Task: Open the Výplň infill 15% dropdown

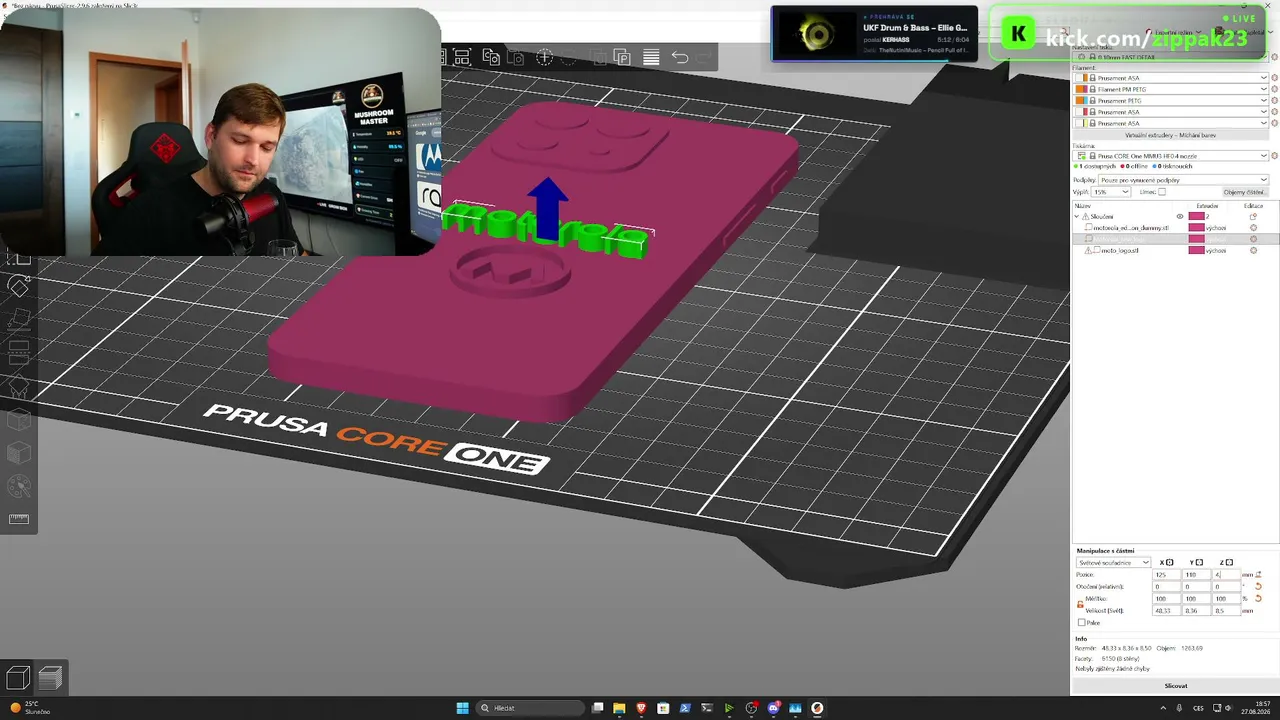Action: point(1111,192)
